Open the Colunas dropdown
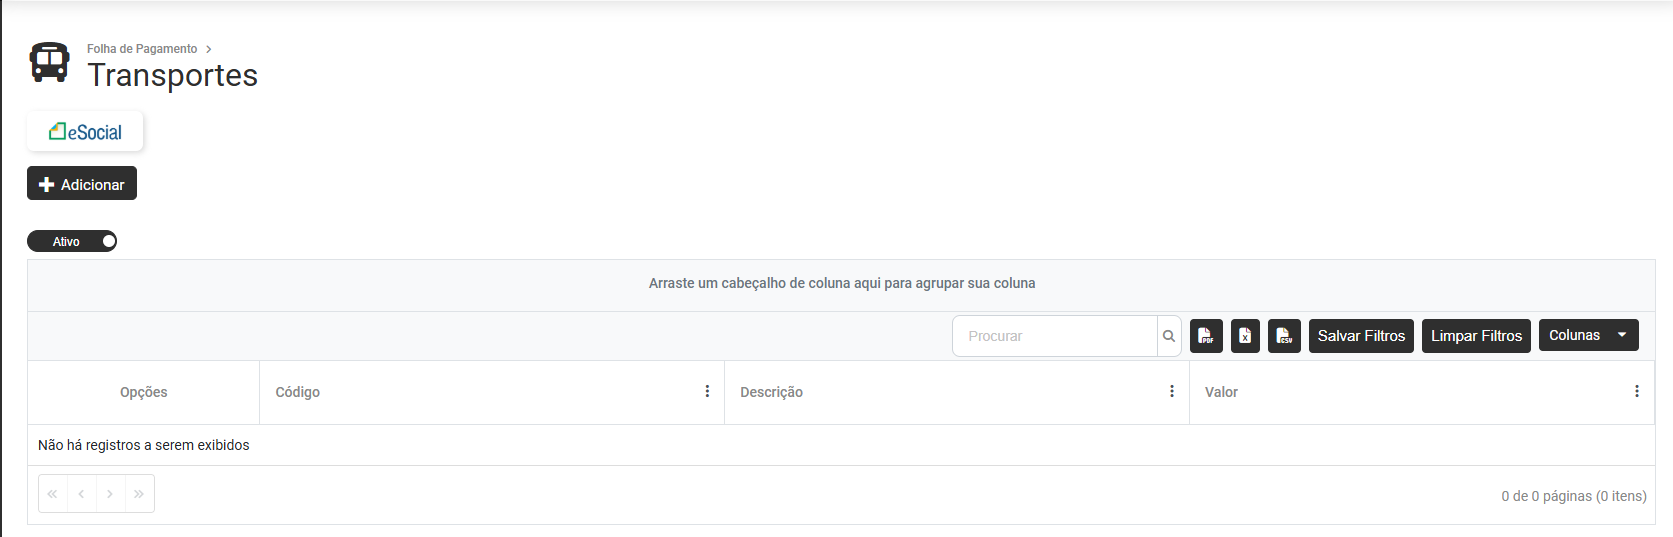 pyautogui.click(x=1588, y=335)
